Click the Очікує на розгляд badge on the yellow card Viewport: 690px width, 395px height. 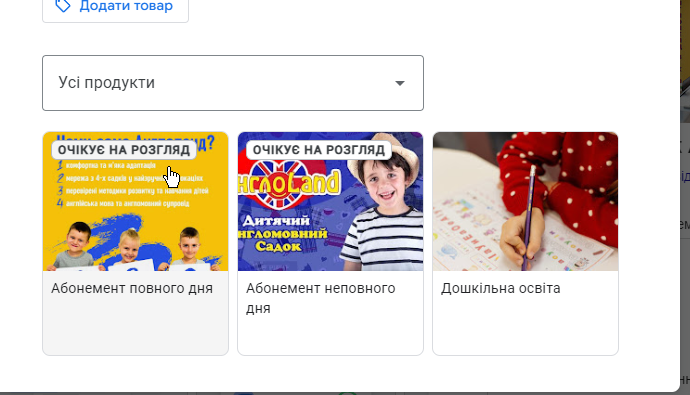[x=124, y=150]
